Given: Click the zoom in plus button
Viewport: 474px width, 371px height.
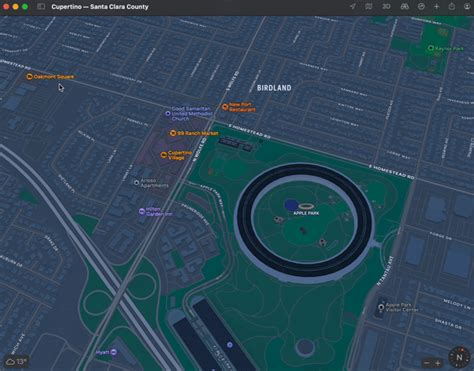Looking at the screenshot, I should click(x=438, y=363).
